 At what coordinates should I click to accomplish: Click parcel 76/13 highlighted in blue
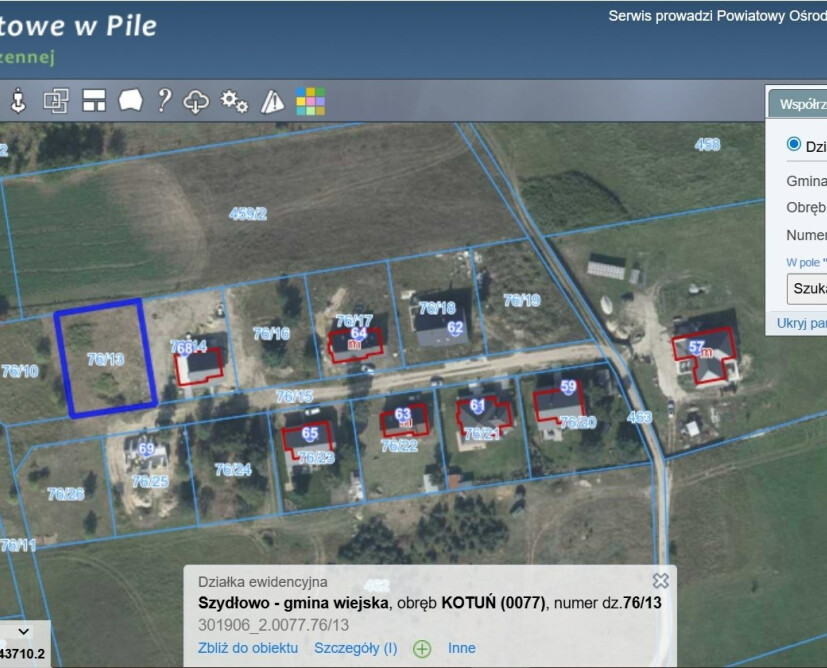(x=105, y=360)
